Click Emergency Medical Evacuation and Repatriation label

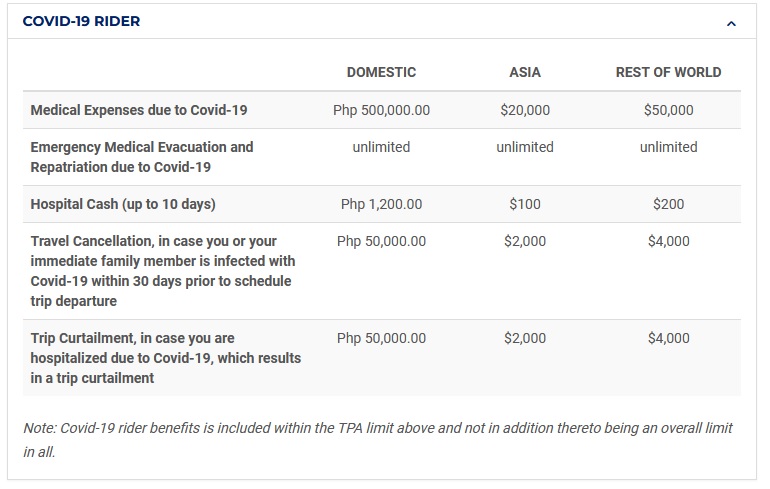pos(142,157)
